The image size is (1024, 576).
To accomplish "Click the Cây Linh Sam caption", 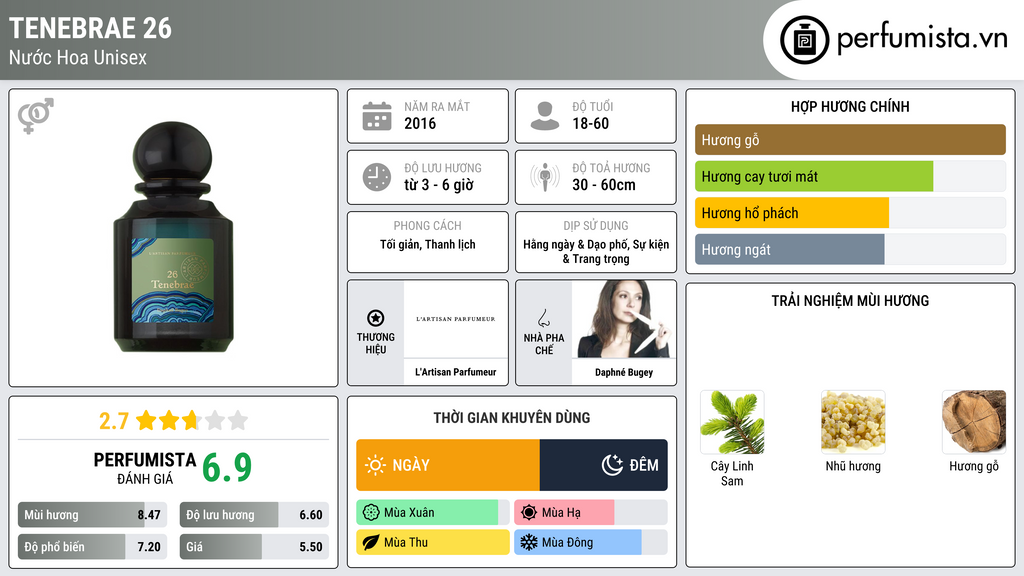I will [732, 473].
